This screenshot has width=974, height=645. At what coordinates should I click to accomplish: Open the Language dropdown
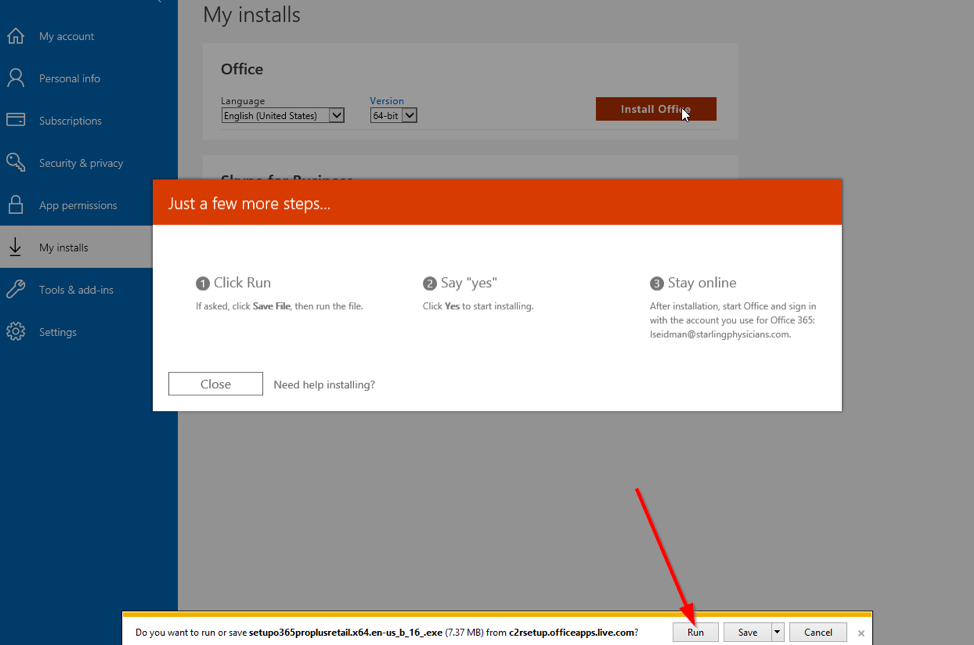click(282, 115)
